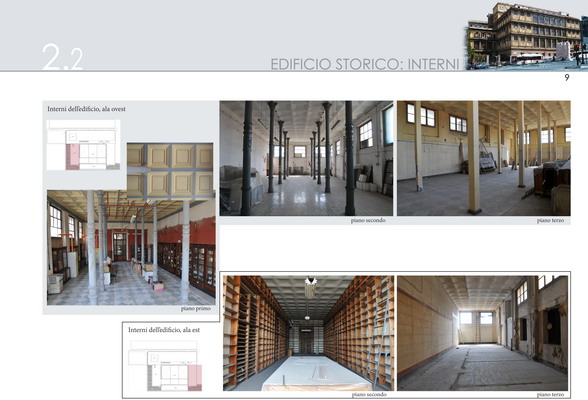Open the empty corridor piano terzo photo

tap(483, 333)
